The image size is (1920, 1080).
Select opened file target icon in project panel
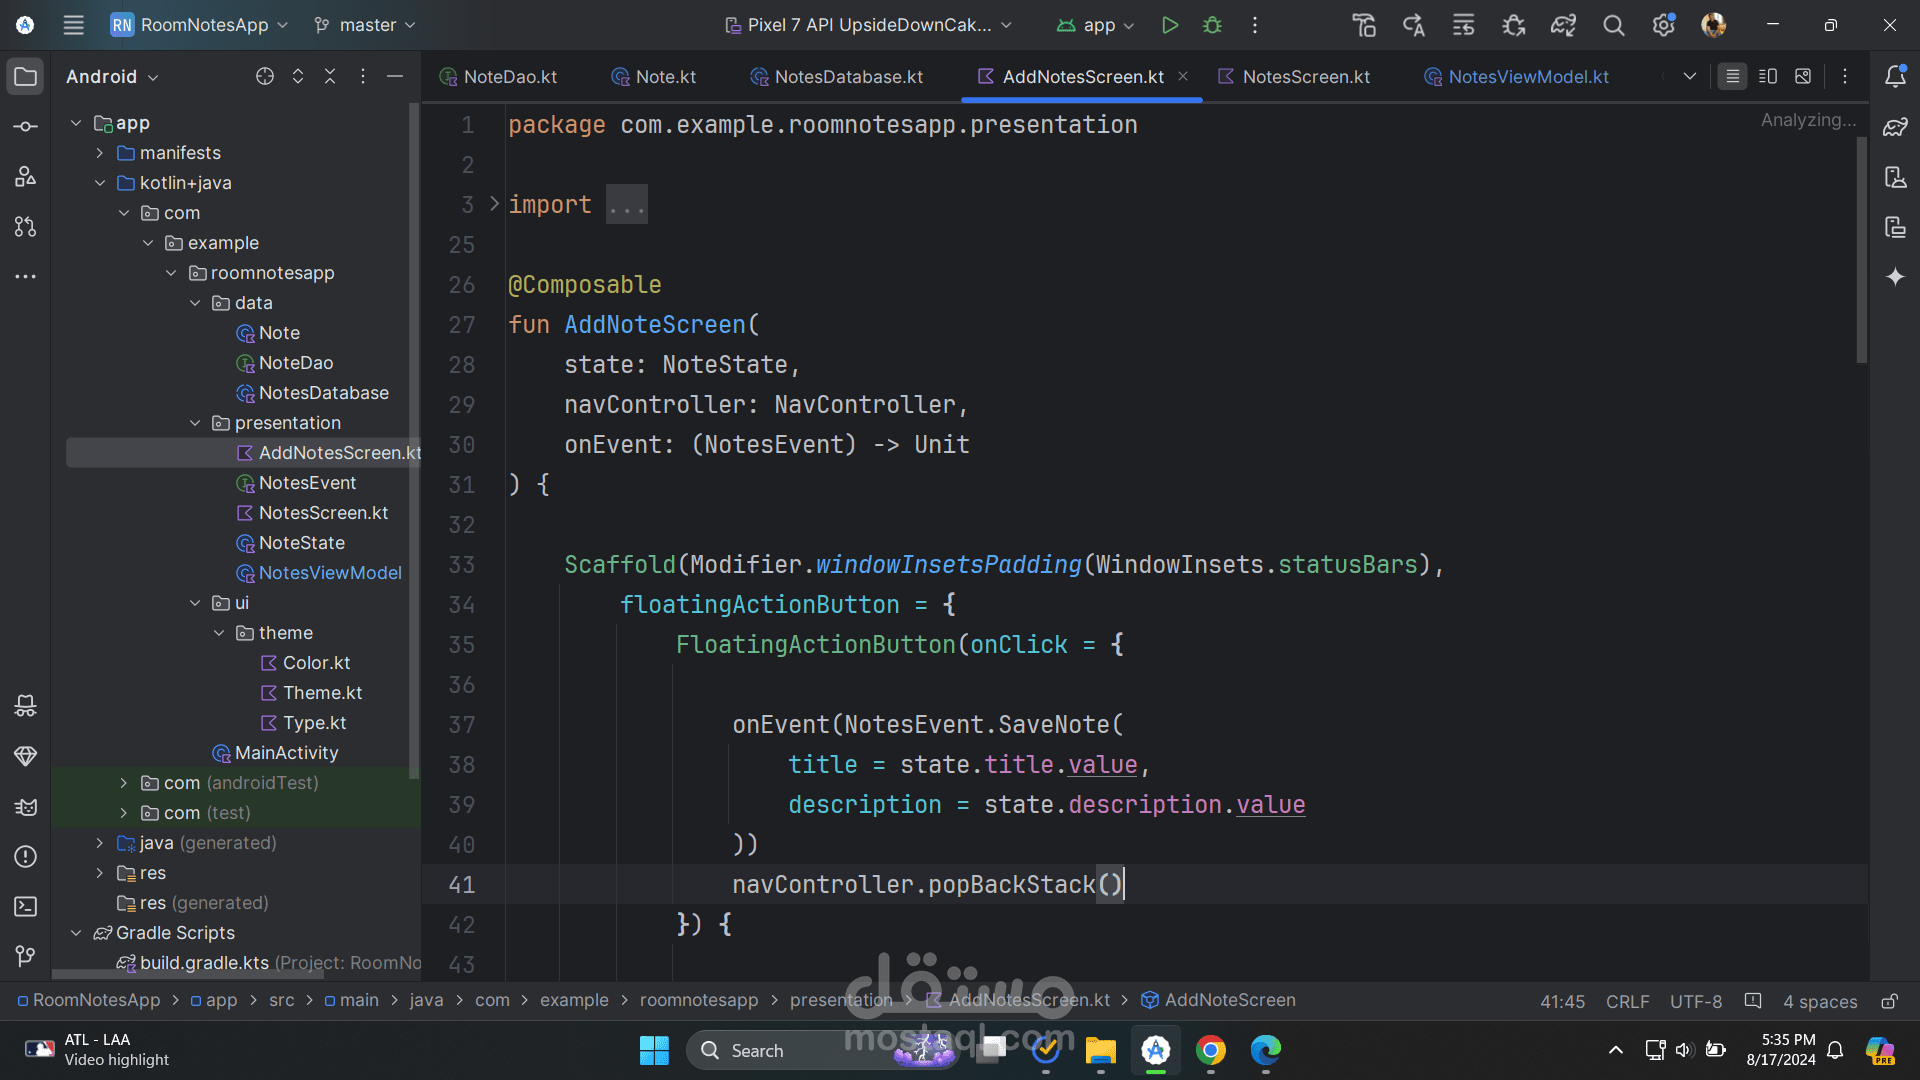(264, 76)
